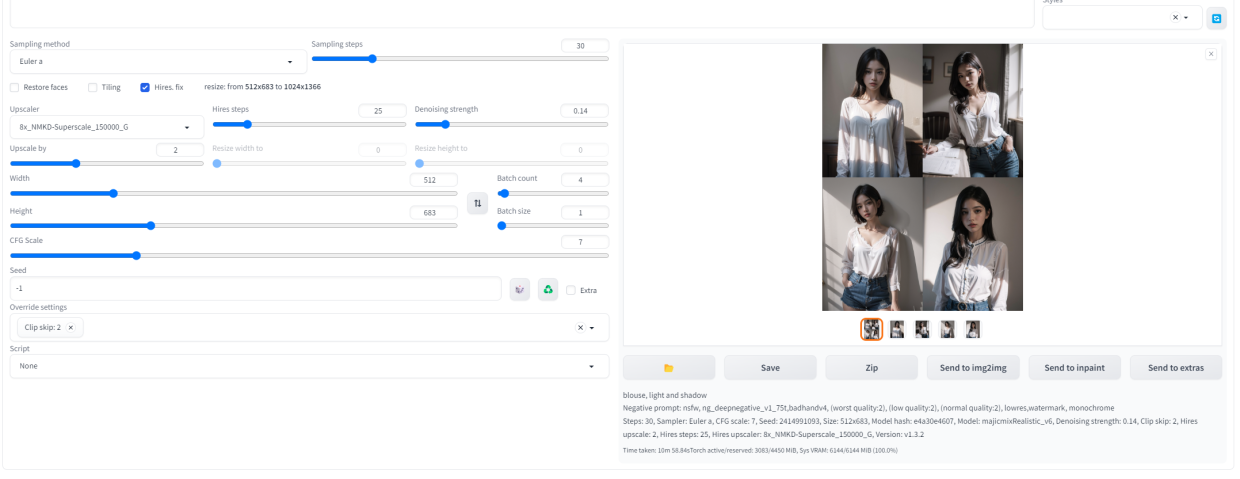Toggle the Restore faces checkbox
The height and width of the screenshot is (479, 1240).
(x=15, y=87)
